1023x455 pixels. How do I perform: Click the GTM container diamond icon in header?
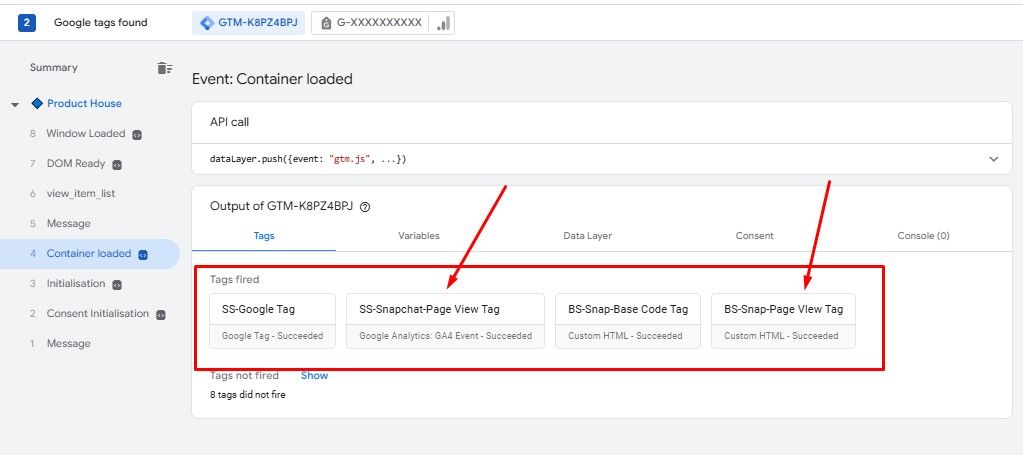click(x=207, y=23)
